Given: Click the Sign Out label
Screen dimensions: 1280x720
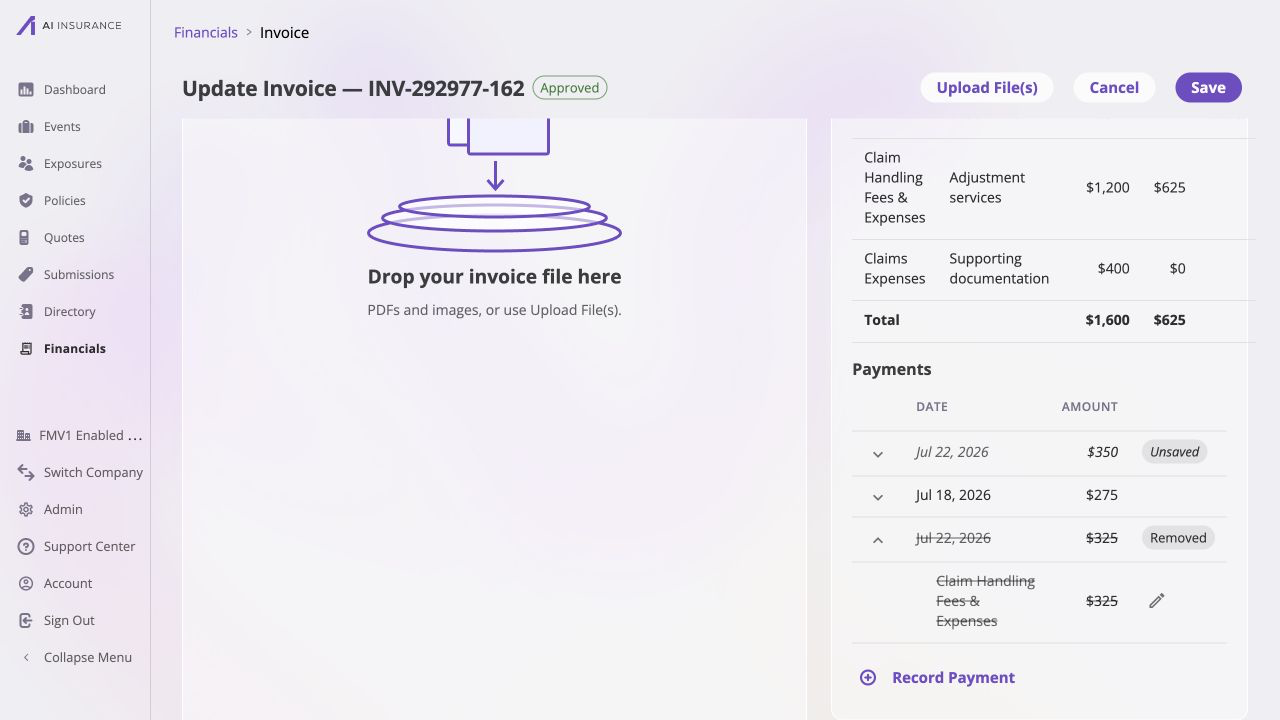Looking at the screenshot, I should [x=69, y=621].
